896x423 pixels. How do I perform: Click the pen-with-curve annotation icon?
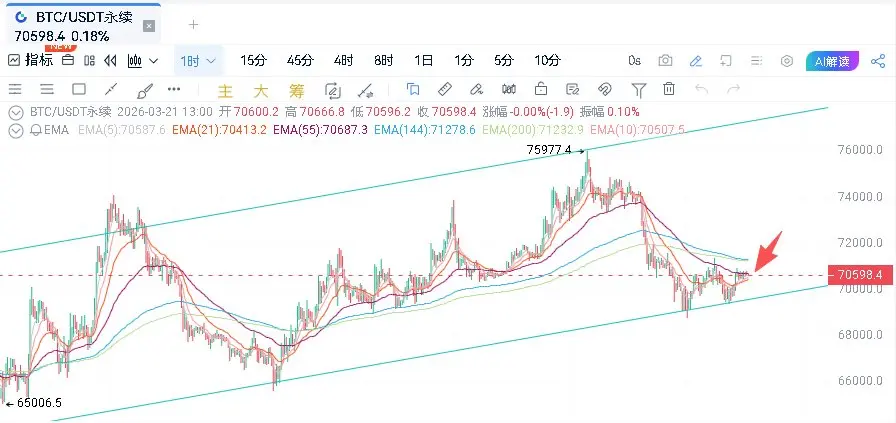477,89
